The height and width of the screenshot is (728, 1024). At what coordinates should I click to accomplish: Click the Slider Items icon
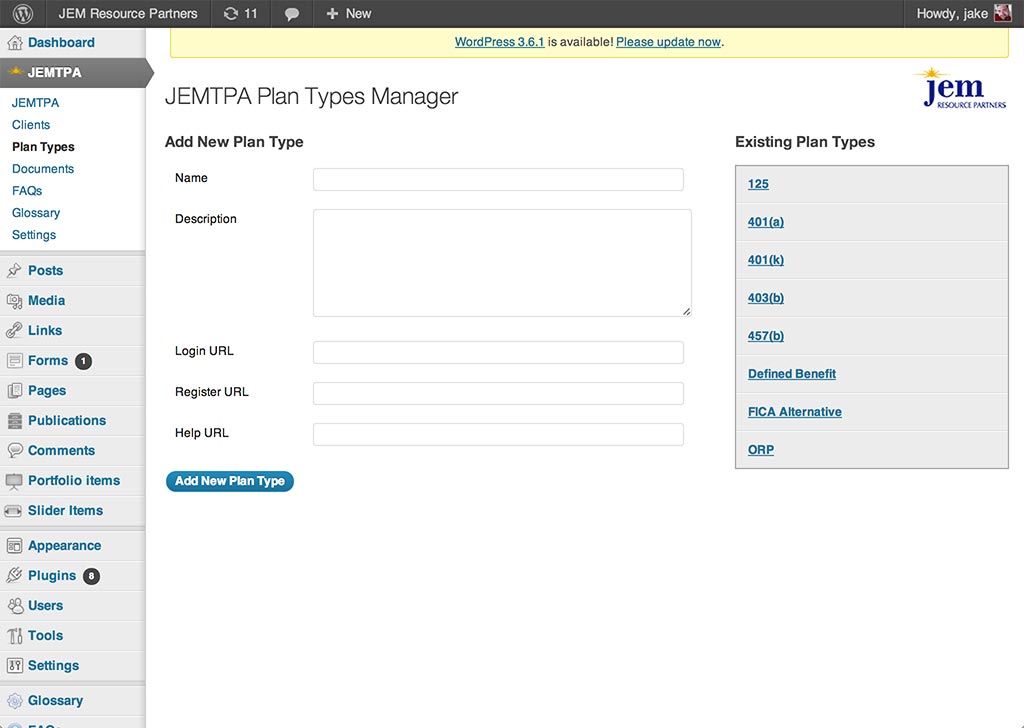coord(13,511)
